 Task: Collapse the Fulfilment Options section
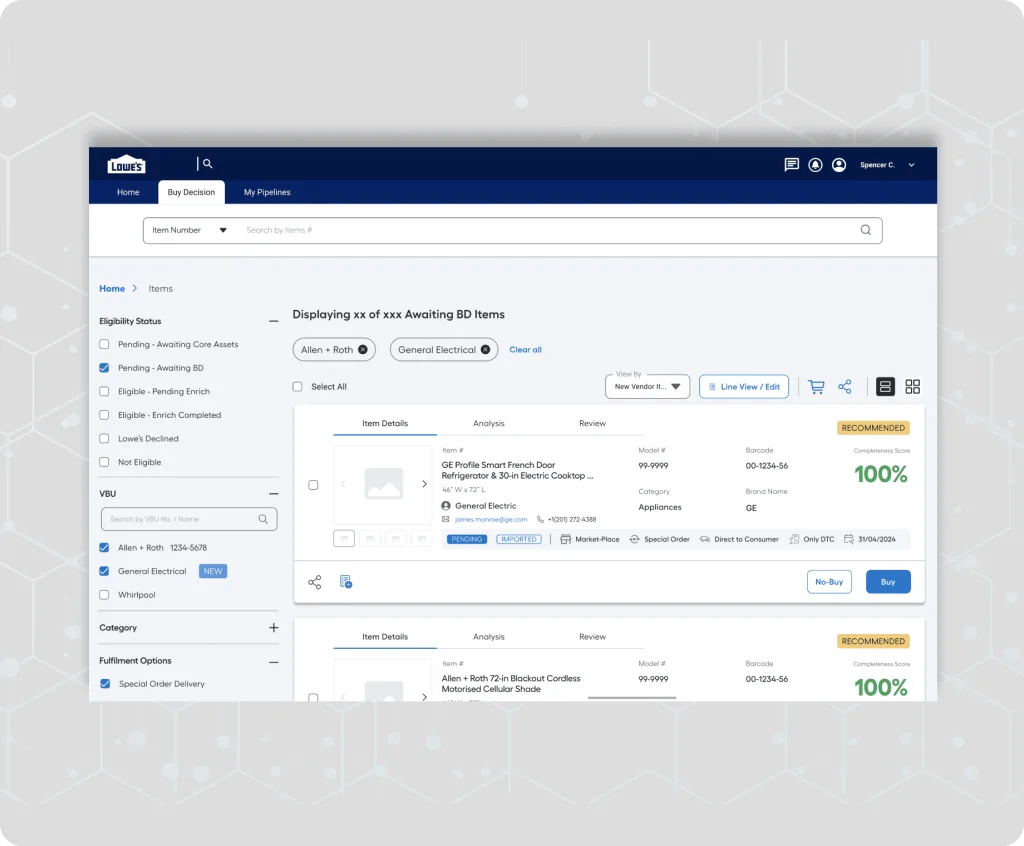coord(274,662)
